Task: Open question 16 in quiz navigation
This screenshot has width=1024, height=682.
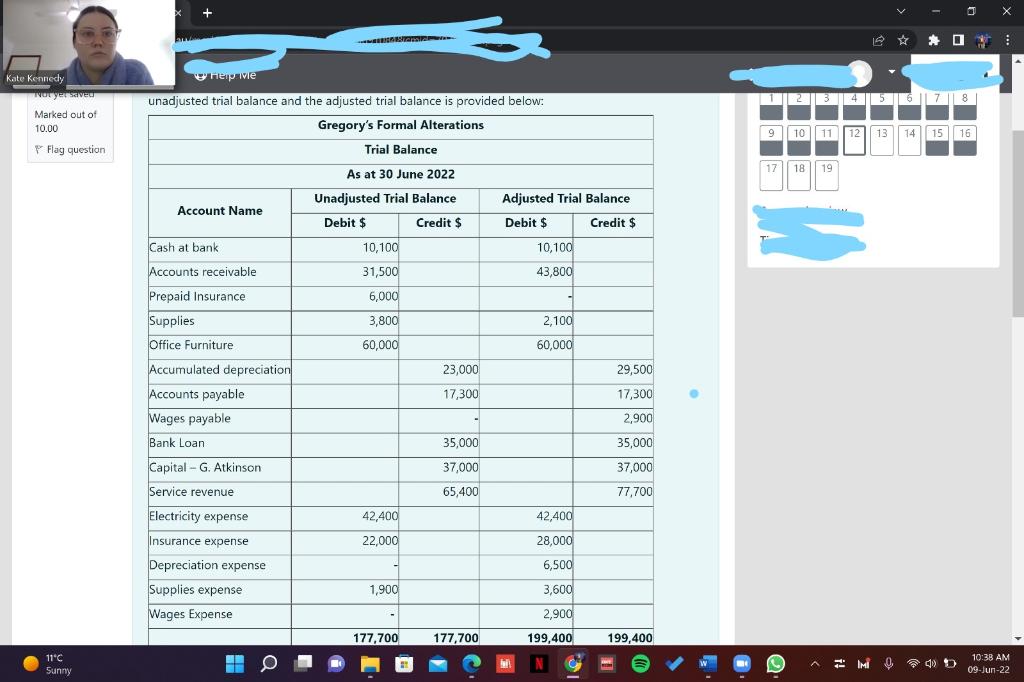Action: click(x=965, y=140)
